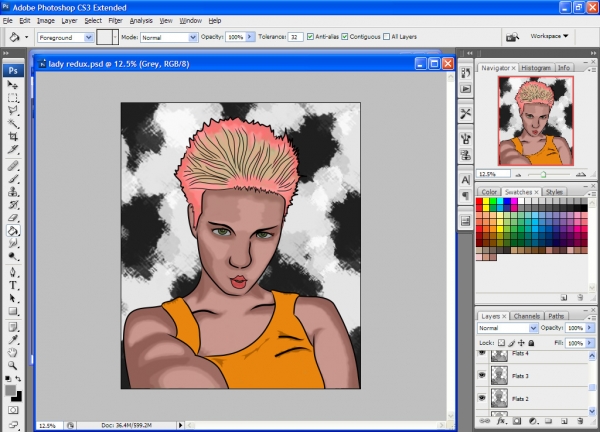The image size is (600, 432).
Task: Select the Eyedropper tool
Action: pos(13,340)
